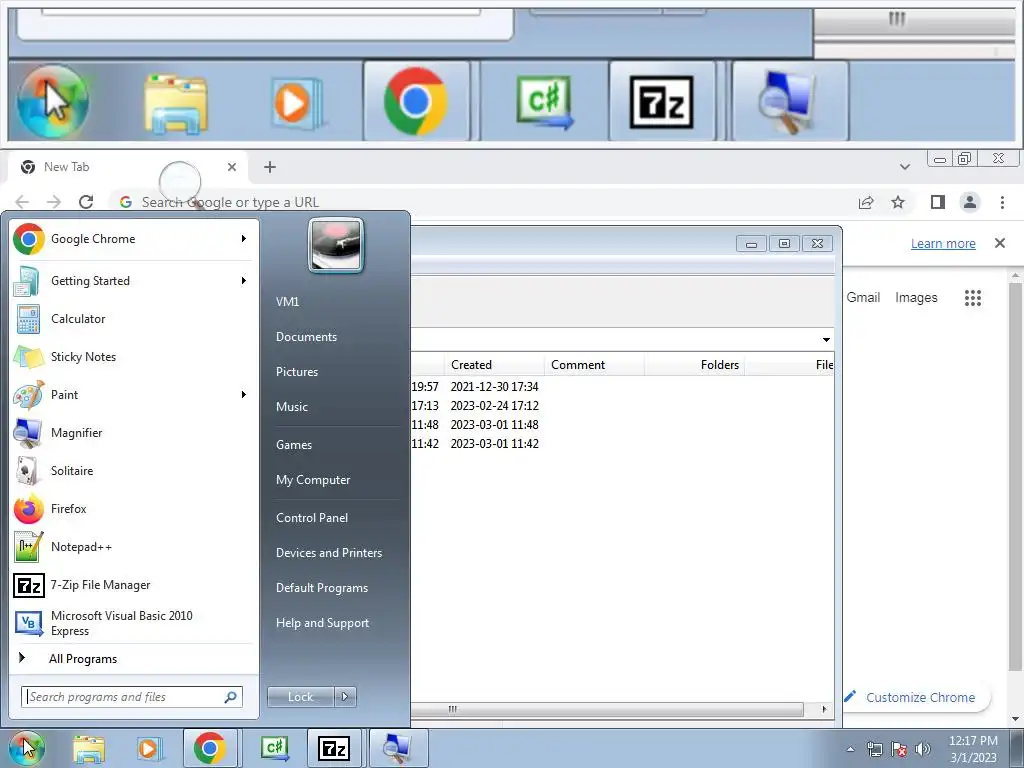Expand the Google Chrome jump list arrow
Viewport: 1024px width, 768px height.
(244, 239)
